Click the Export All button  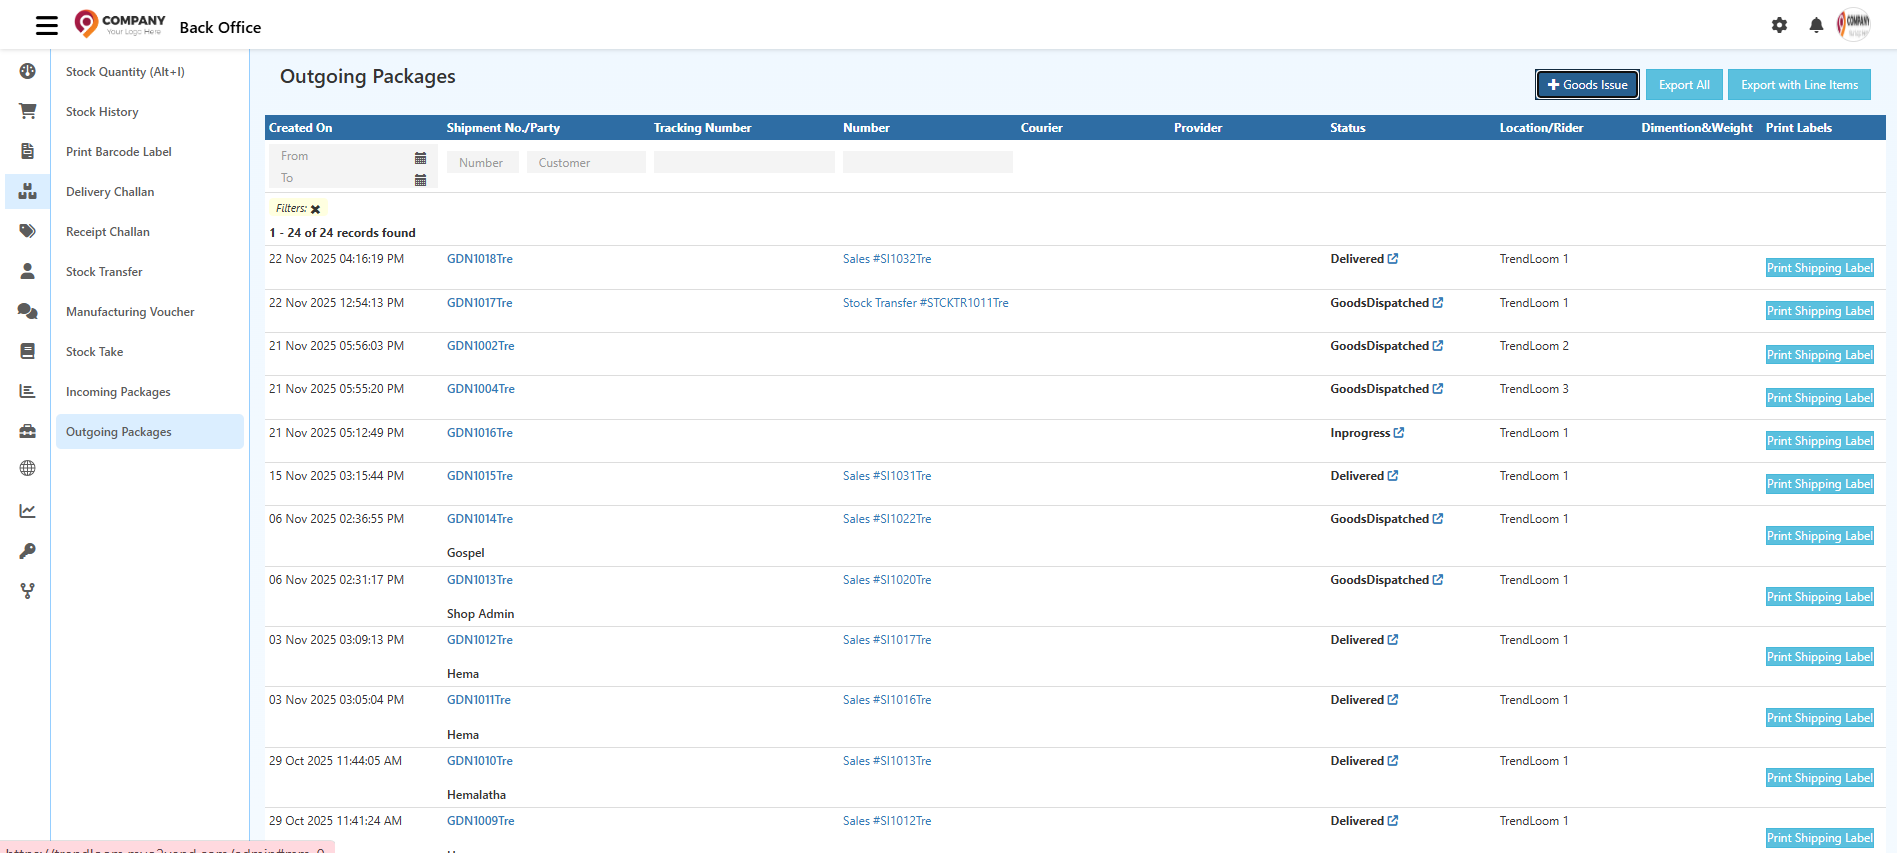[x=1684, y=85]
